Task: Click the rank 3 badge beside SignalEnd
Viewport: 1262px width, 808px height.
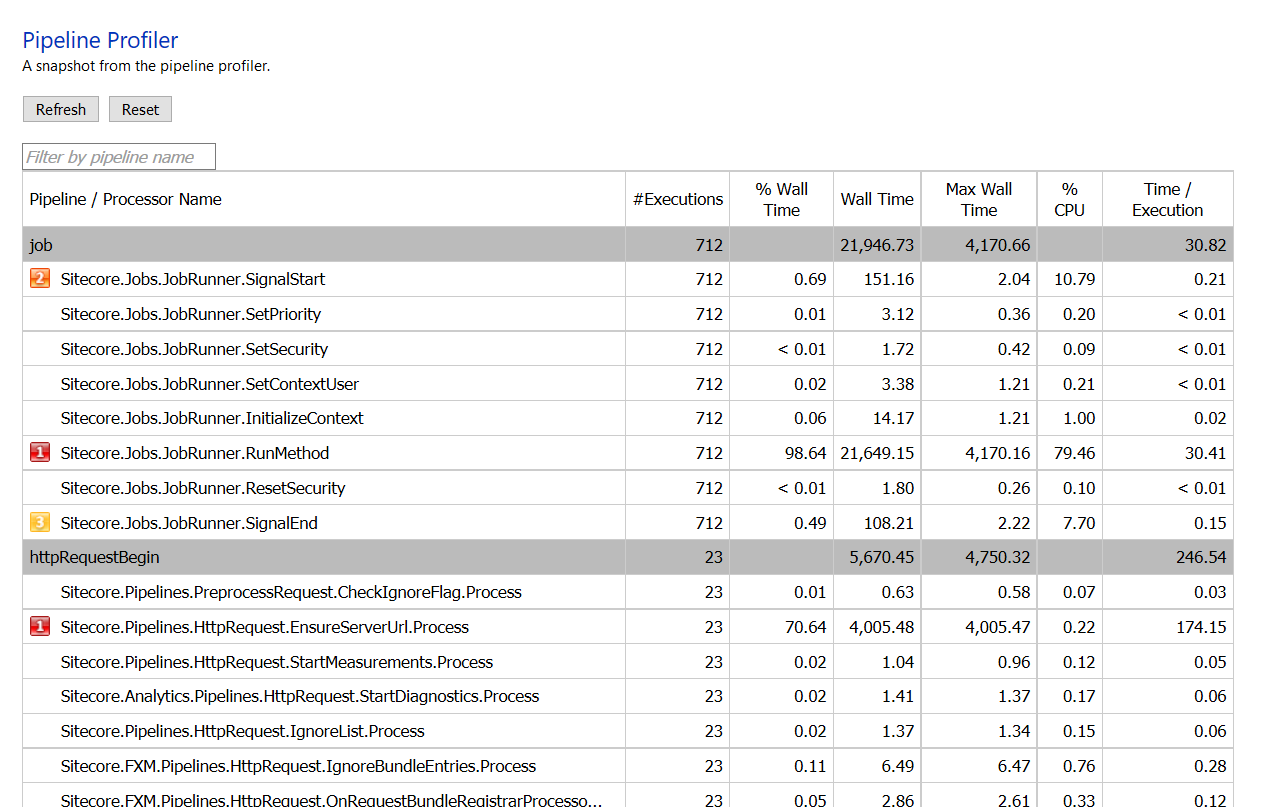Action: tap(40, 523)
